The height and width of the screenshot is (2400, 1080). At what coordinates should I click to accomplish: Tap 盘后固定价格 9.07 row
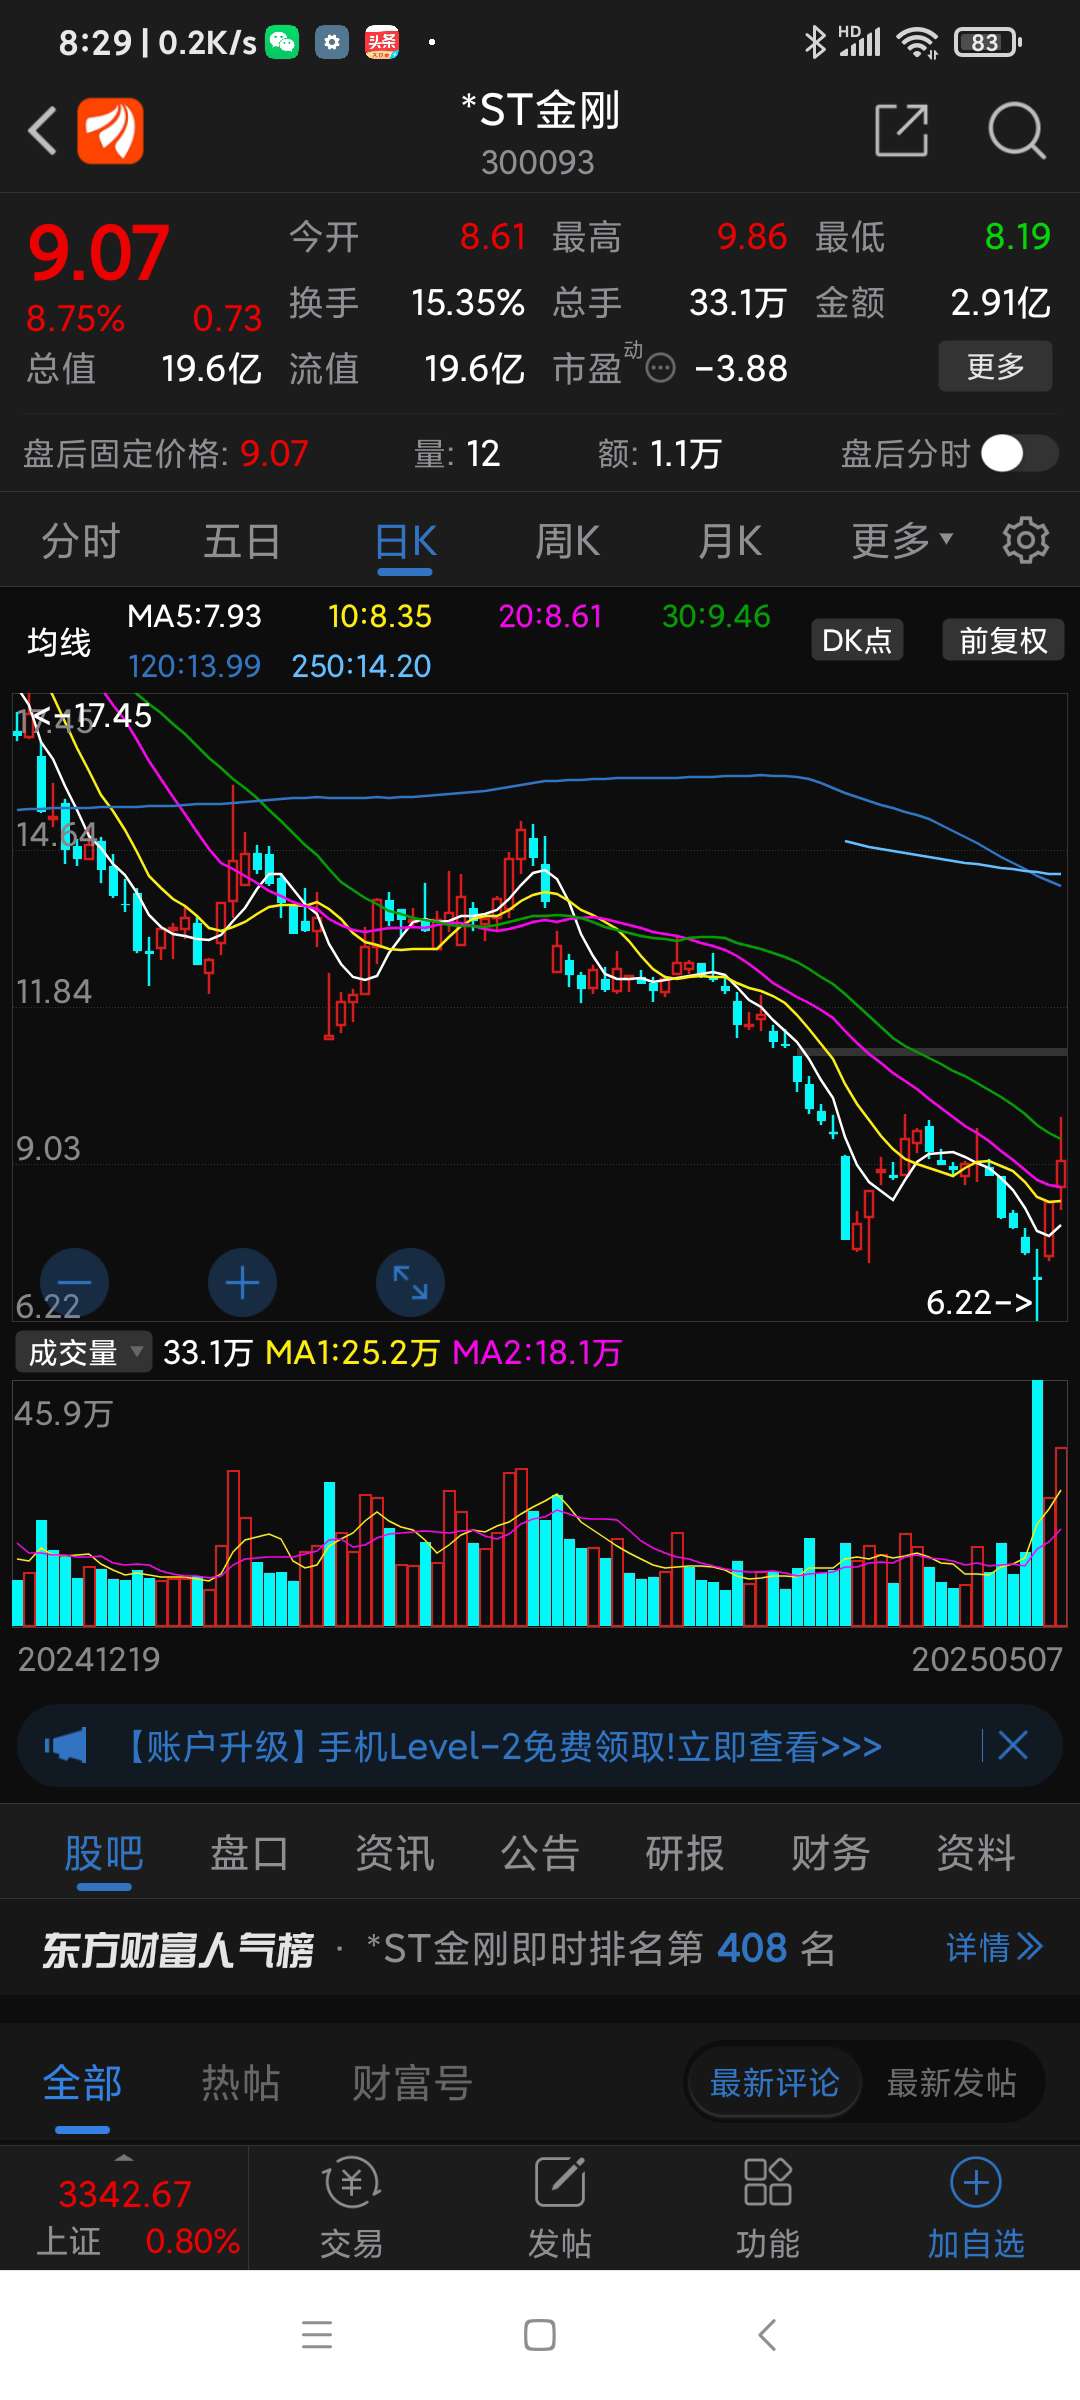pos(166,454)
